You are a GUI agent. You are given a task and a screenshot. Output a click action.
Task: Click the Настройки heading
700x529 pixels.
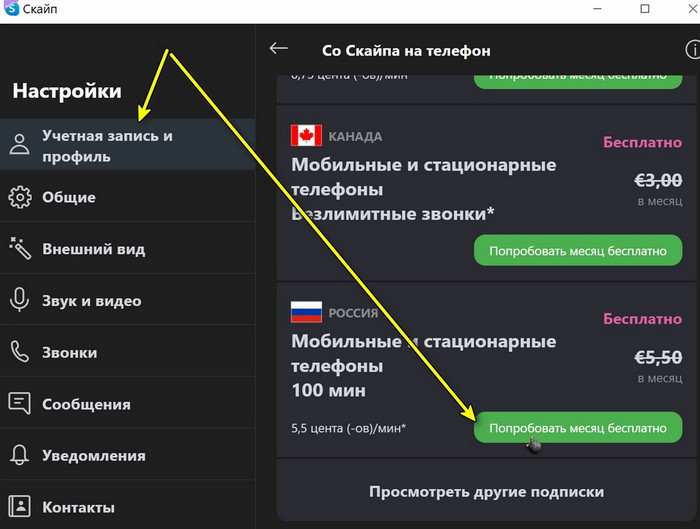pos(67,91)
